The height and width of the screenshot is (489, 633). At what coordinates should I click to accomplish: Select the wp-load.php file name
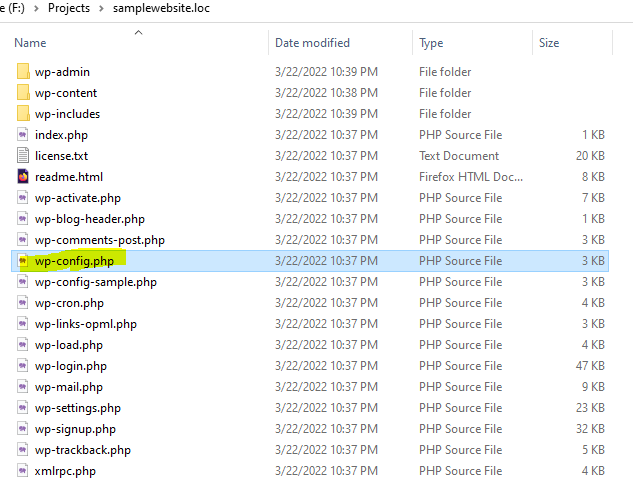[x=69, y=345]
